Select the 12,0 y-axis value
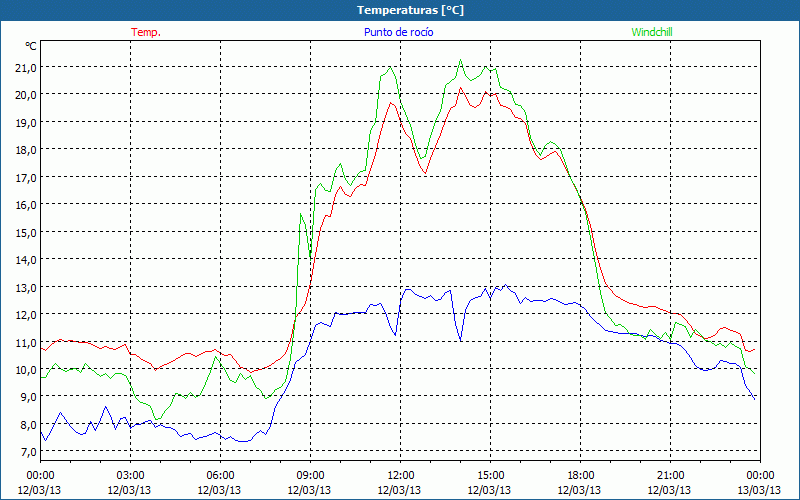This screenshot has width=800, height=500. click(x=26, y=315)
